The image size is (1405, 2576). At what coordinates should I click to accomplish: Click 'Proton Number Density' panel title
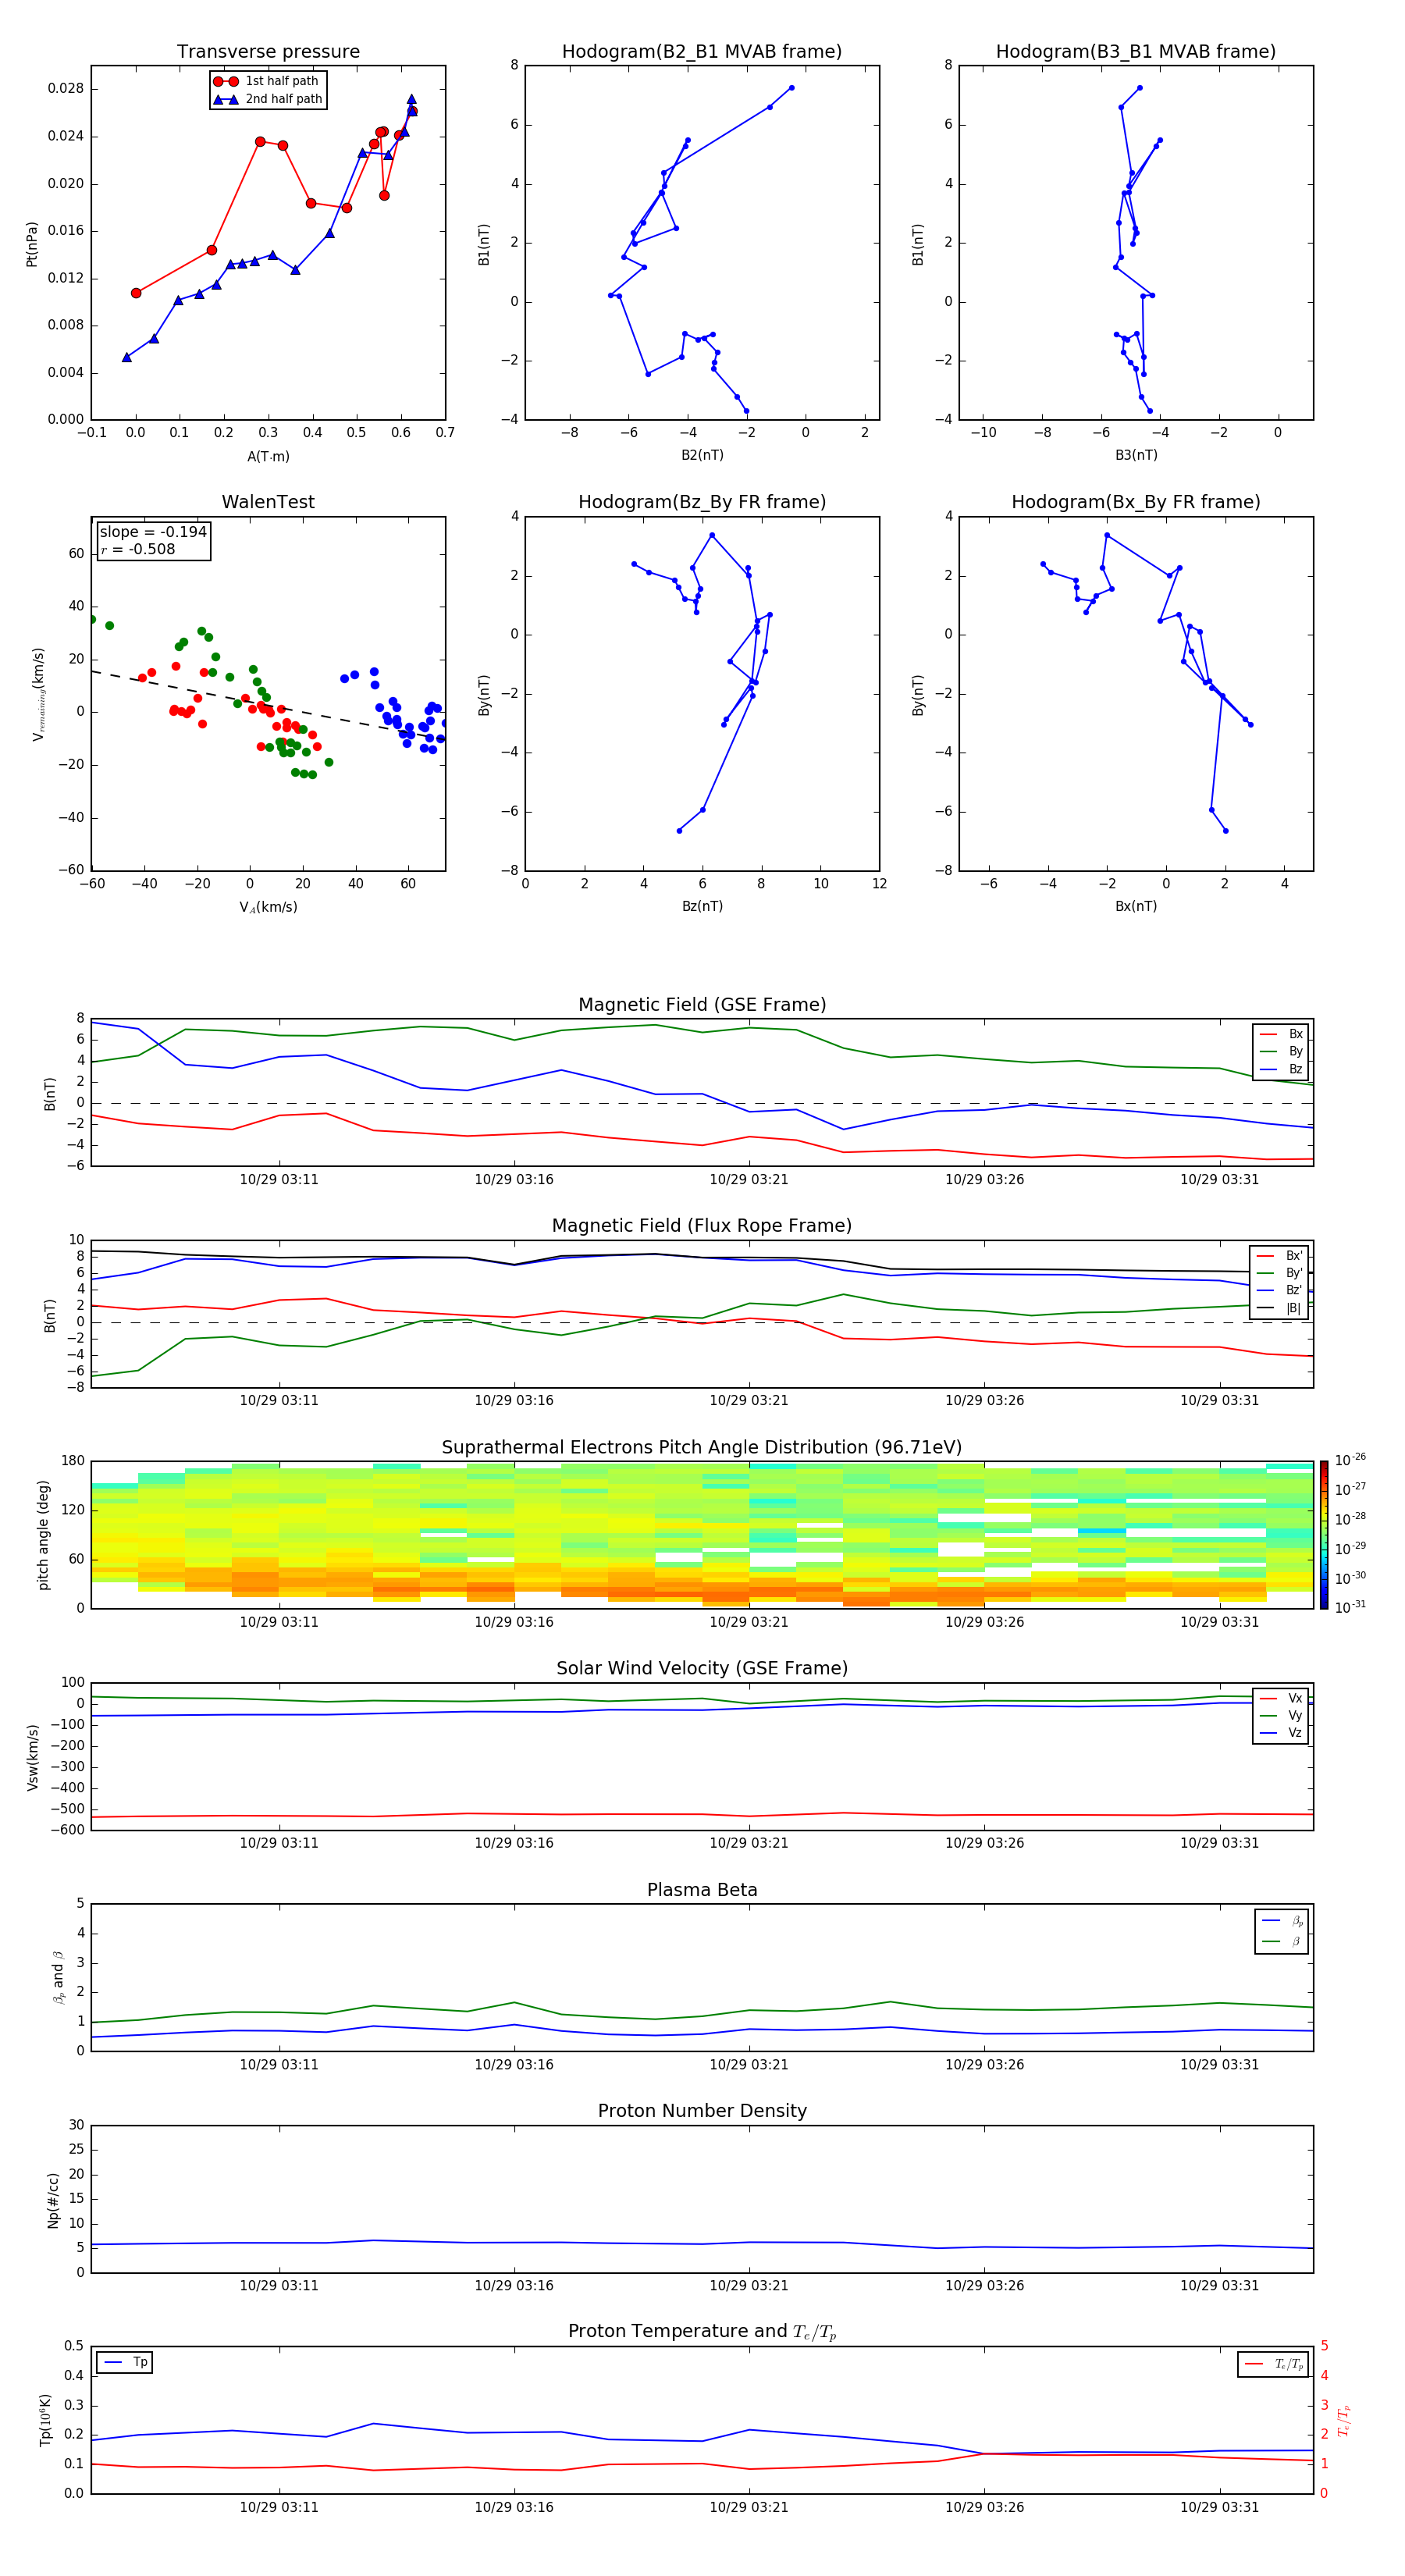(702, 2112)
